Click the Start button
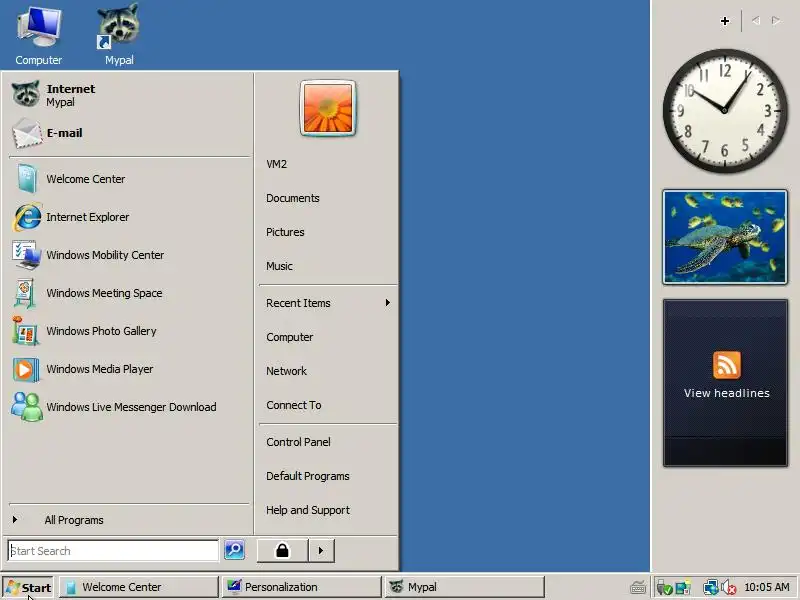This screenshot has width=800, height=600. tap(29, 587)
